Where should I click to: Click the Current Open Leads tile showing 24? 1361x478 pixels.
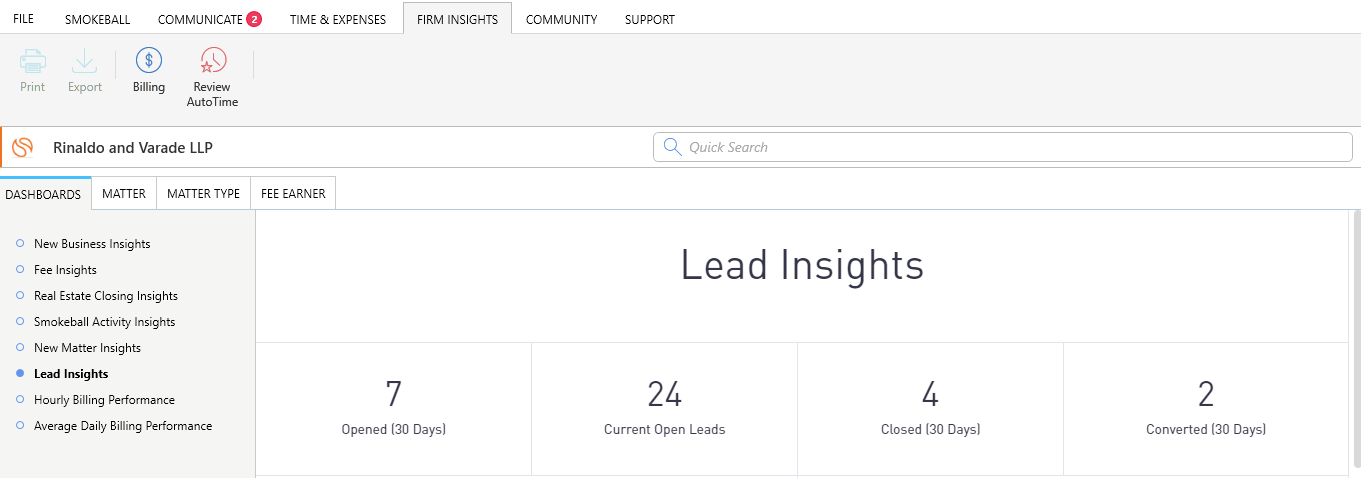click(664, 409)
